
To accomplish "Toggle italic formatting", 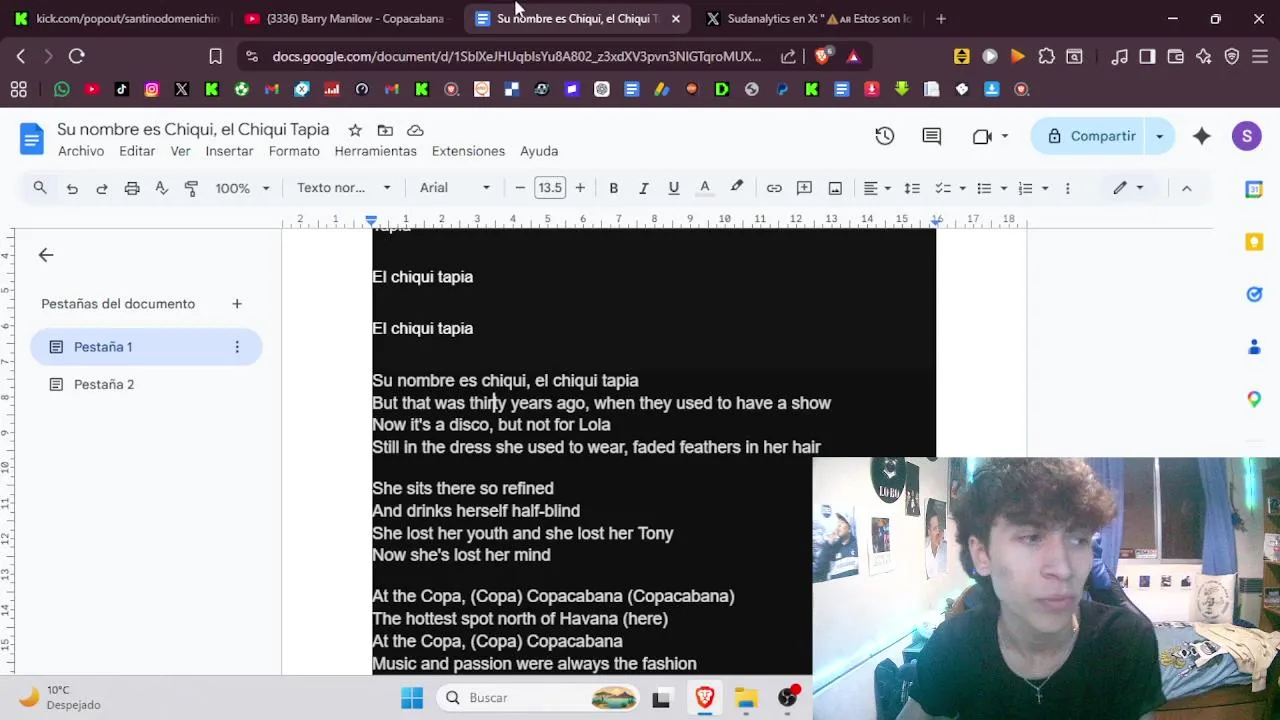I will coord(644,188).
